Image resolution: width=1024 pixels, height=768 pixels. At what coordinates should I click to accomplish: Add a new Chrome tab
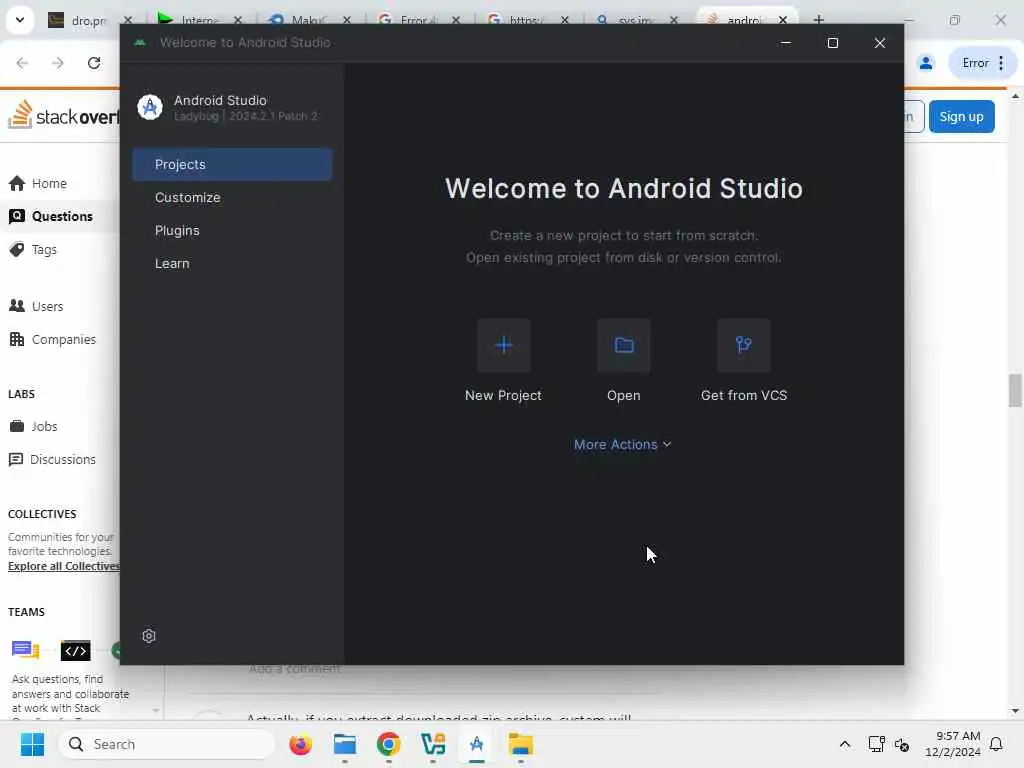pyautogui.click(x=818, y=20)
